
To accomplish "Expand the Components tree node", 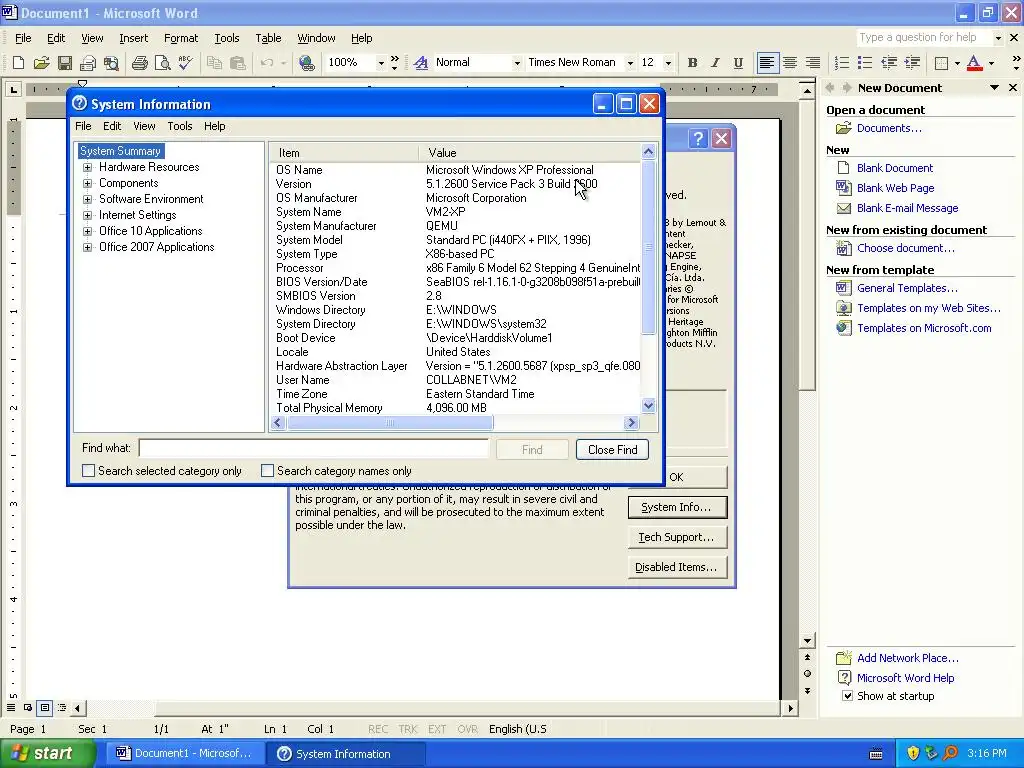I will tap(87, 184).
